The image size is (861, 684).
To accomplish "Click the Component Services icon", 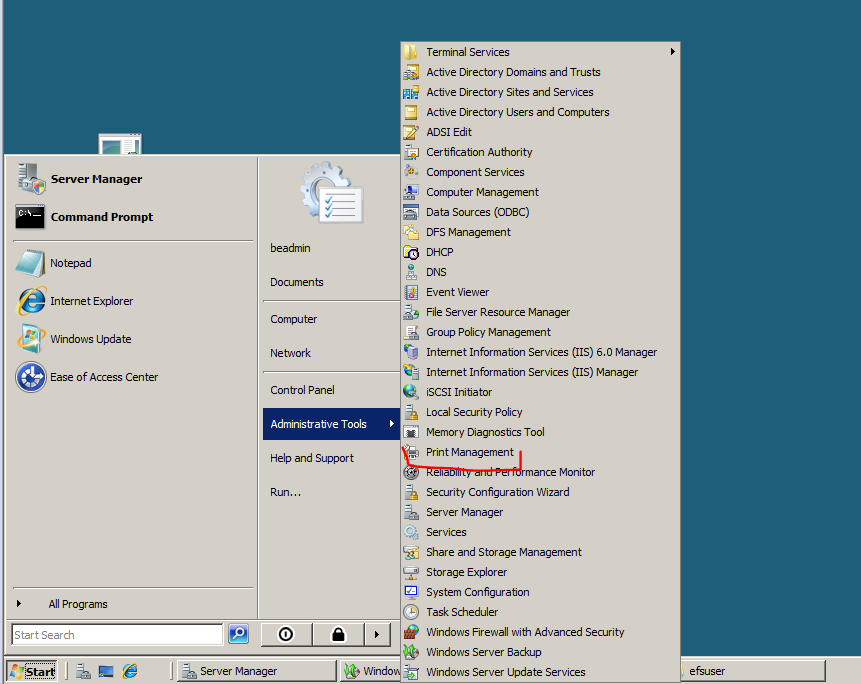I will [x=411, y=172].
